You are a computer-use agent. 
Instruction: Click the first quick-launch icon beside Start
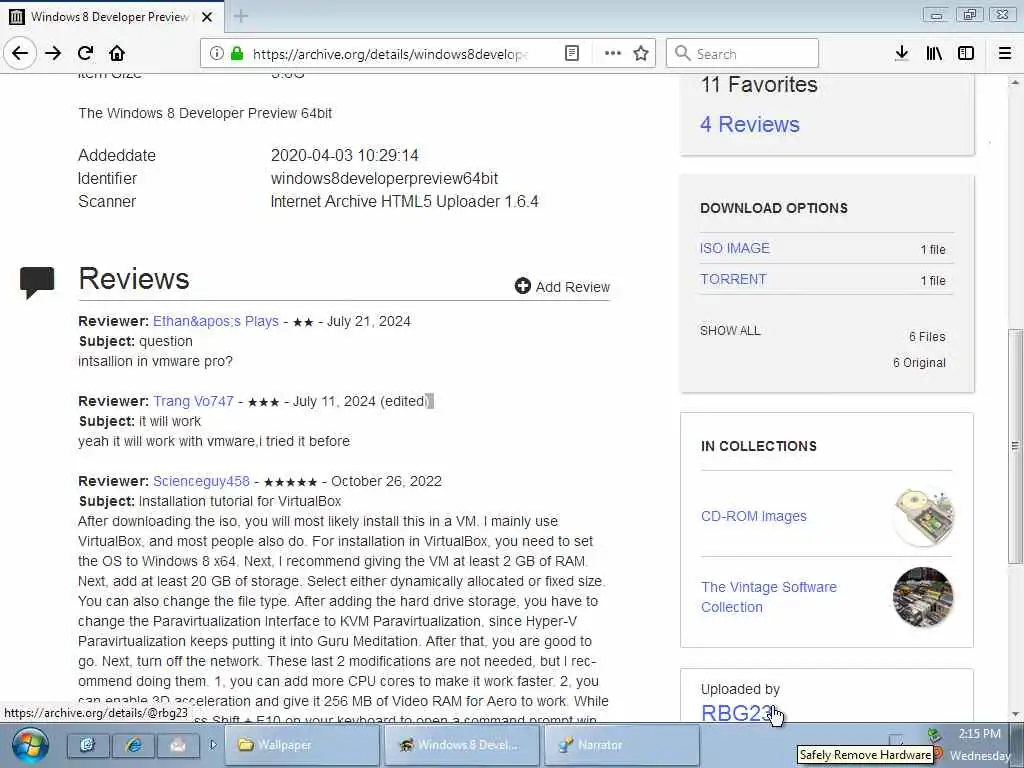click(x=89, y=745)
